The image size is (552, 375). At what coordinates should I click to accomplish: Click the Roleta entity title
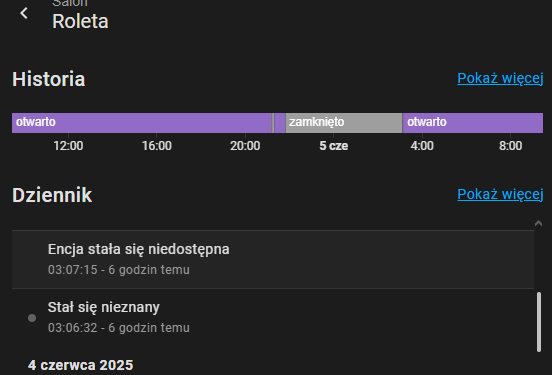pyautogui.click(x=80, y=21)
